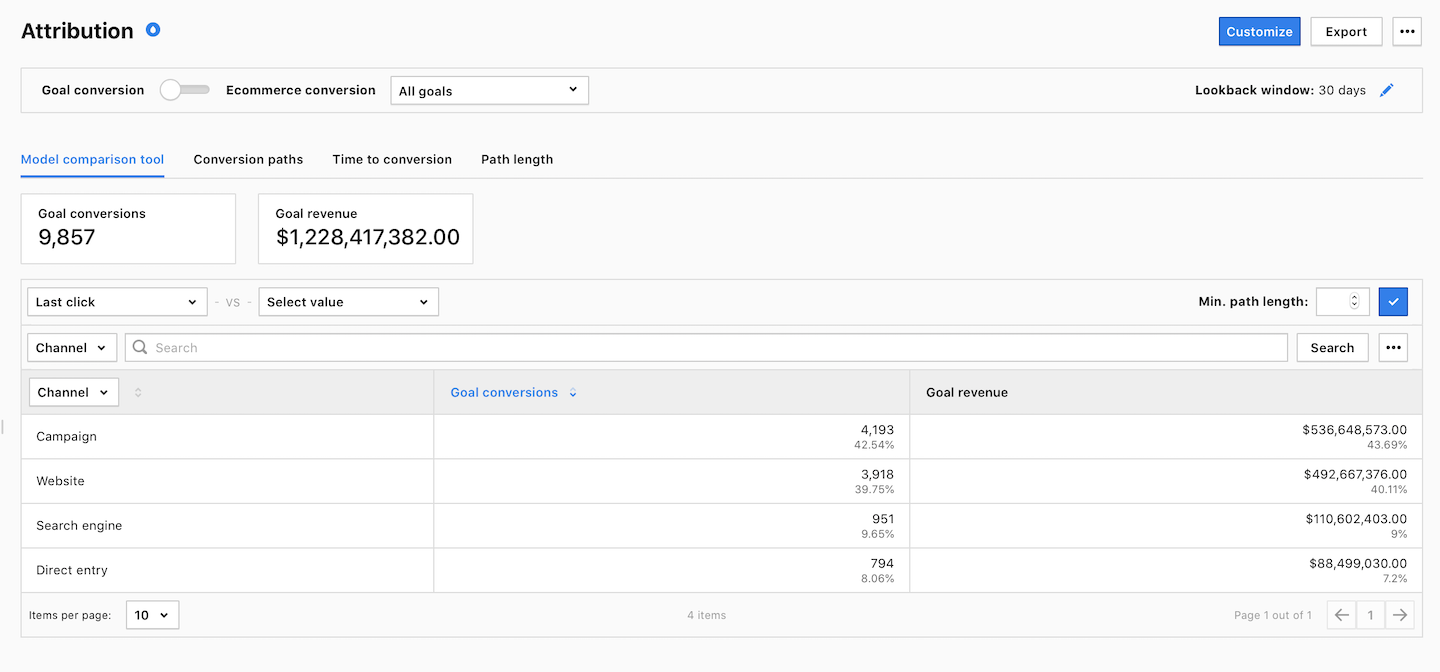The width and height of the screenshot is (1440, 672).
Task: Sort by Goal conversions column arrow
Action: 573,393
